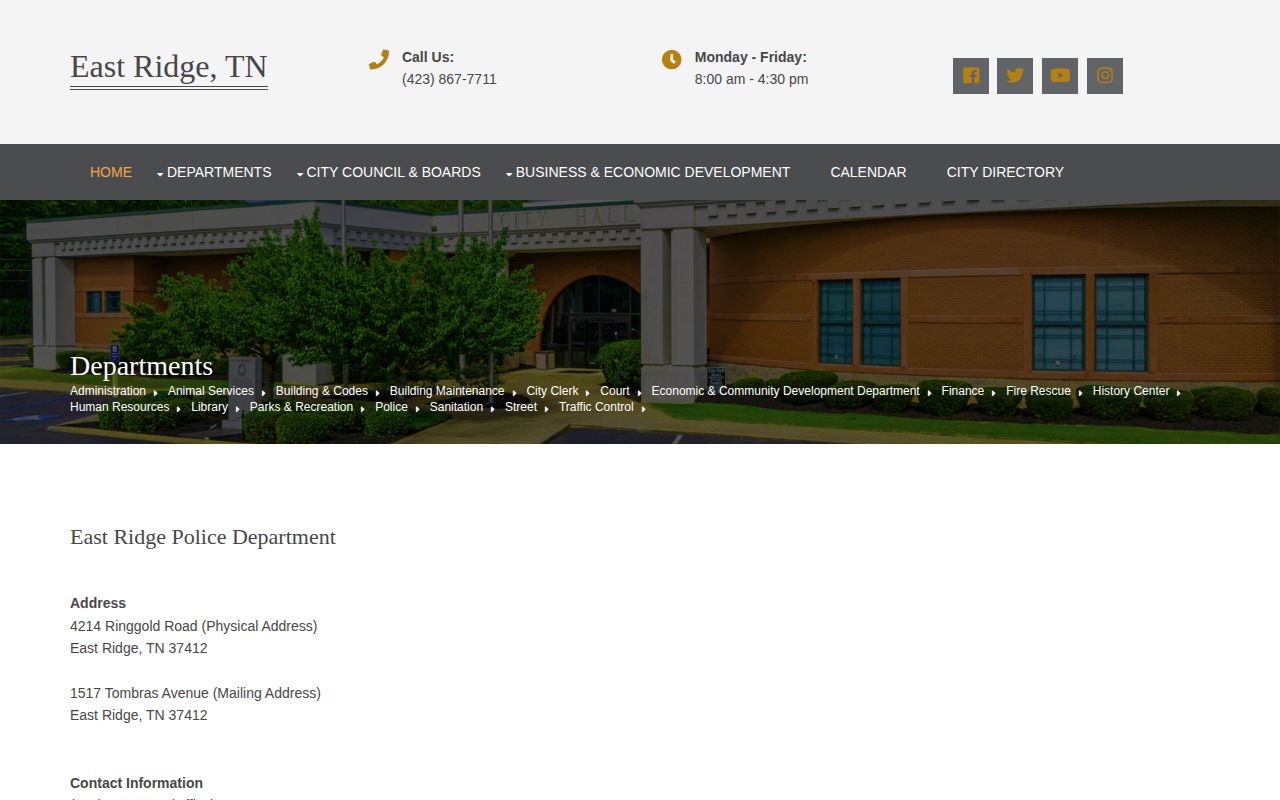Viewport: 1280px width, 800px height.
Task: Open the Animal Services department link
Action: coord(211,391)
